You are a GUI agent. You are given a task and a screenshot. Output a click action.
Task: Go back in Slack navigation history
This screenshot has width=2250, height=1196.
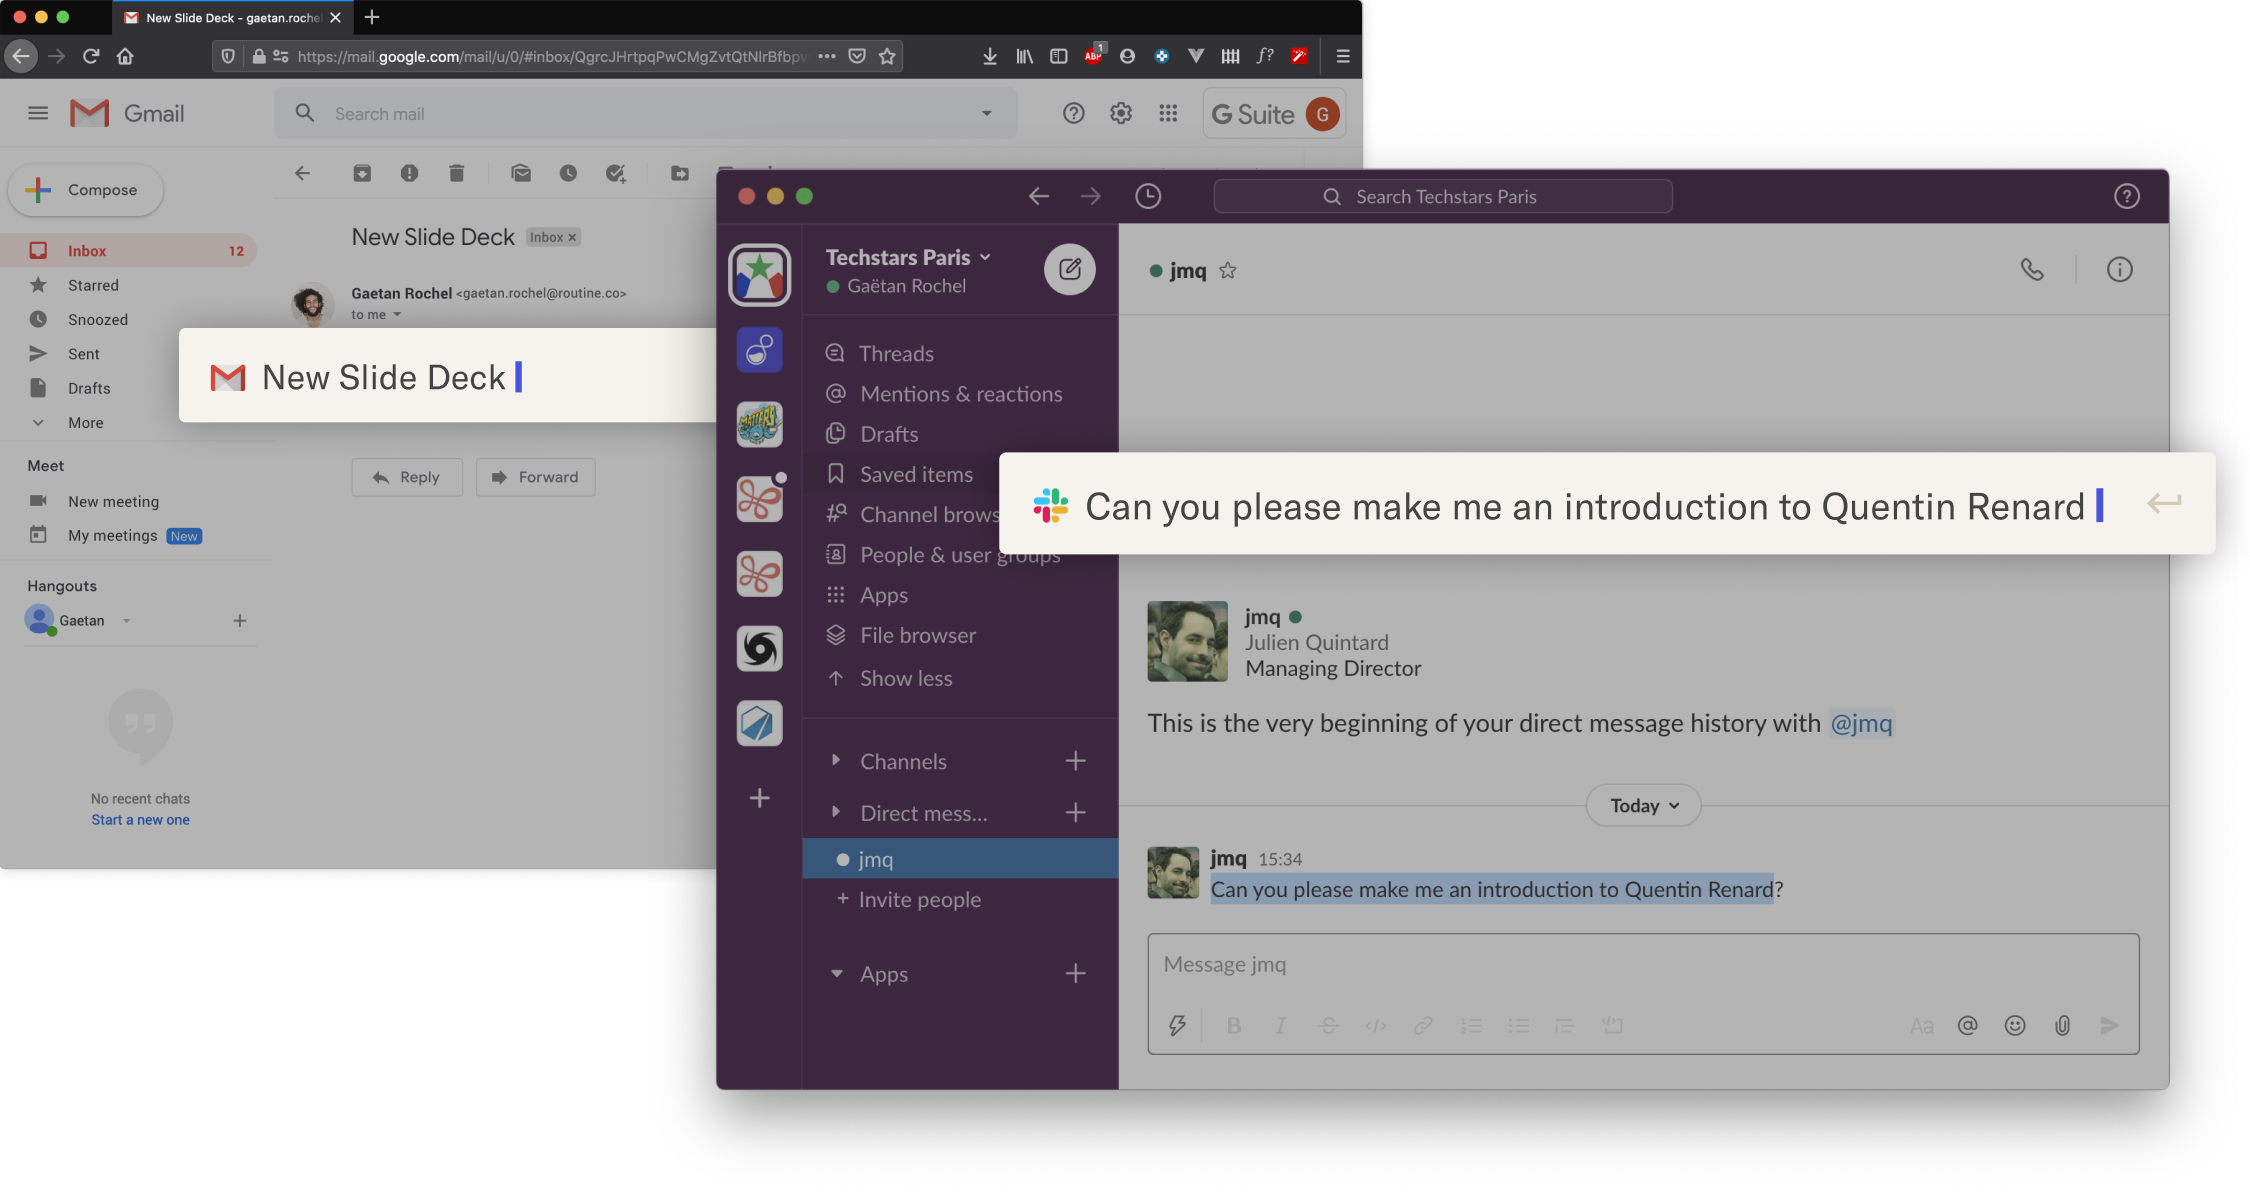click(1039, 196)
